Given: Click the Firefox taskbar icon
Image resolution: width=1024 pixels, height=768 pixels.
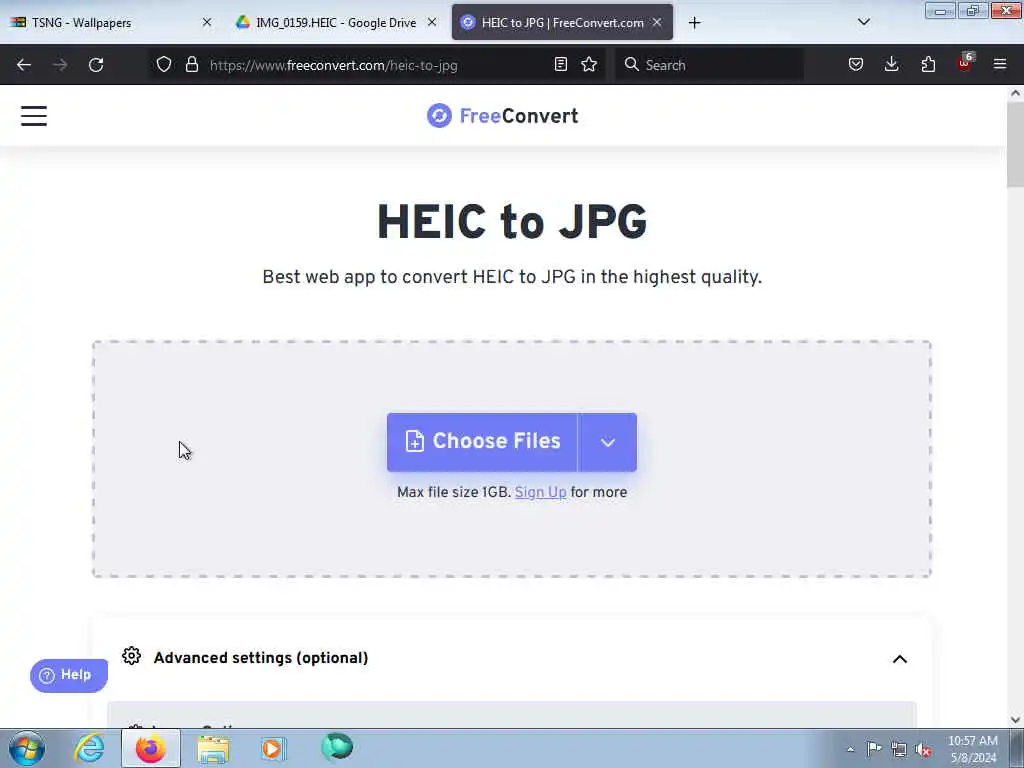Looking at the screenshot, I should click(151, 748).
